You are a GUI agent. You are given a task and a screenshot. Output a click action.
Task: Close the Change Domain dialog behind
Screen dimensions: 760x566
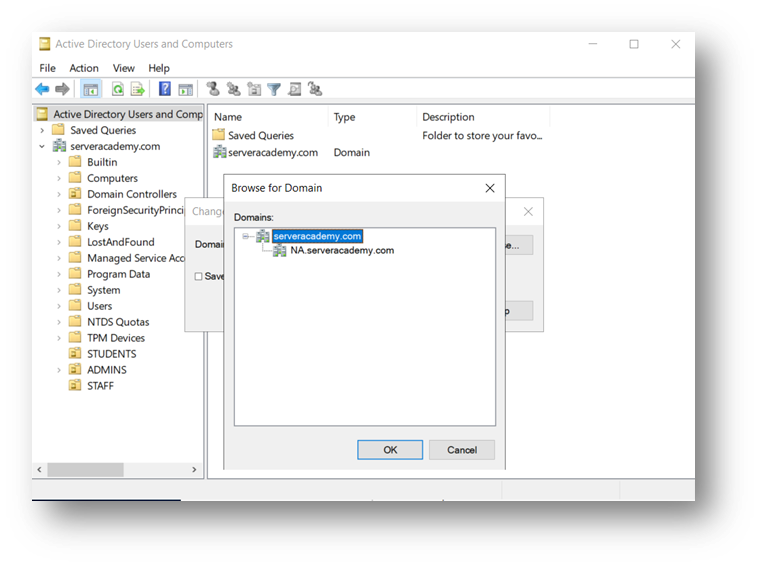pos(528,211)
